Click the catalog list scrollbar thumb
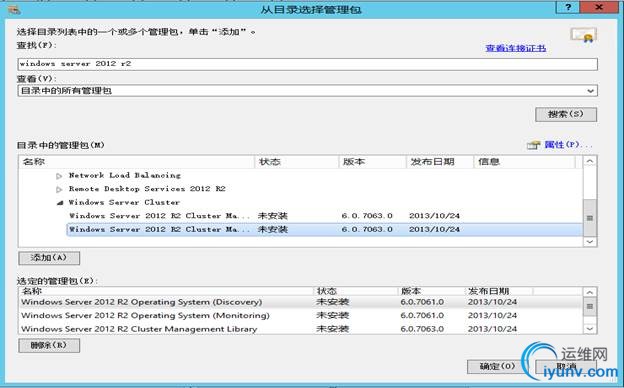 point(590,218)
